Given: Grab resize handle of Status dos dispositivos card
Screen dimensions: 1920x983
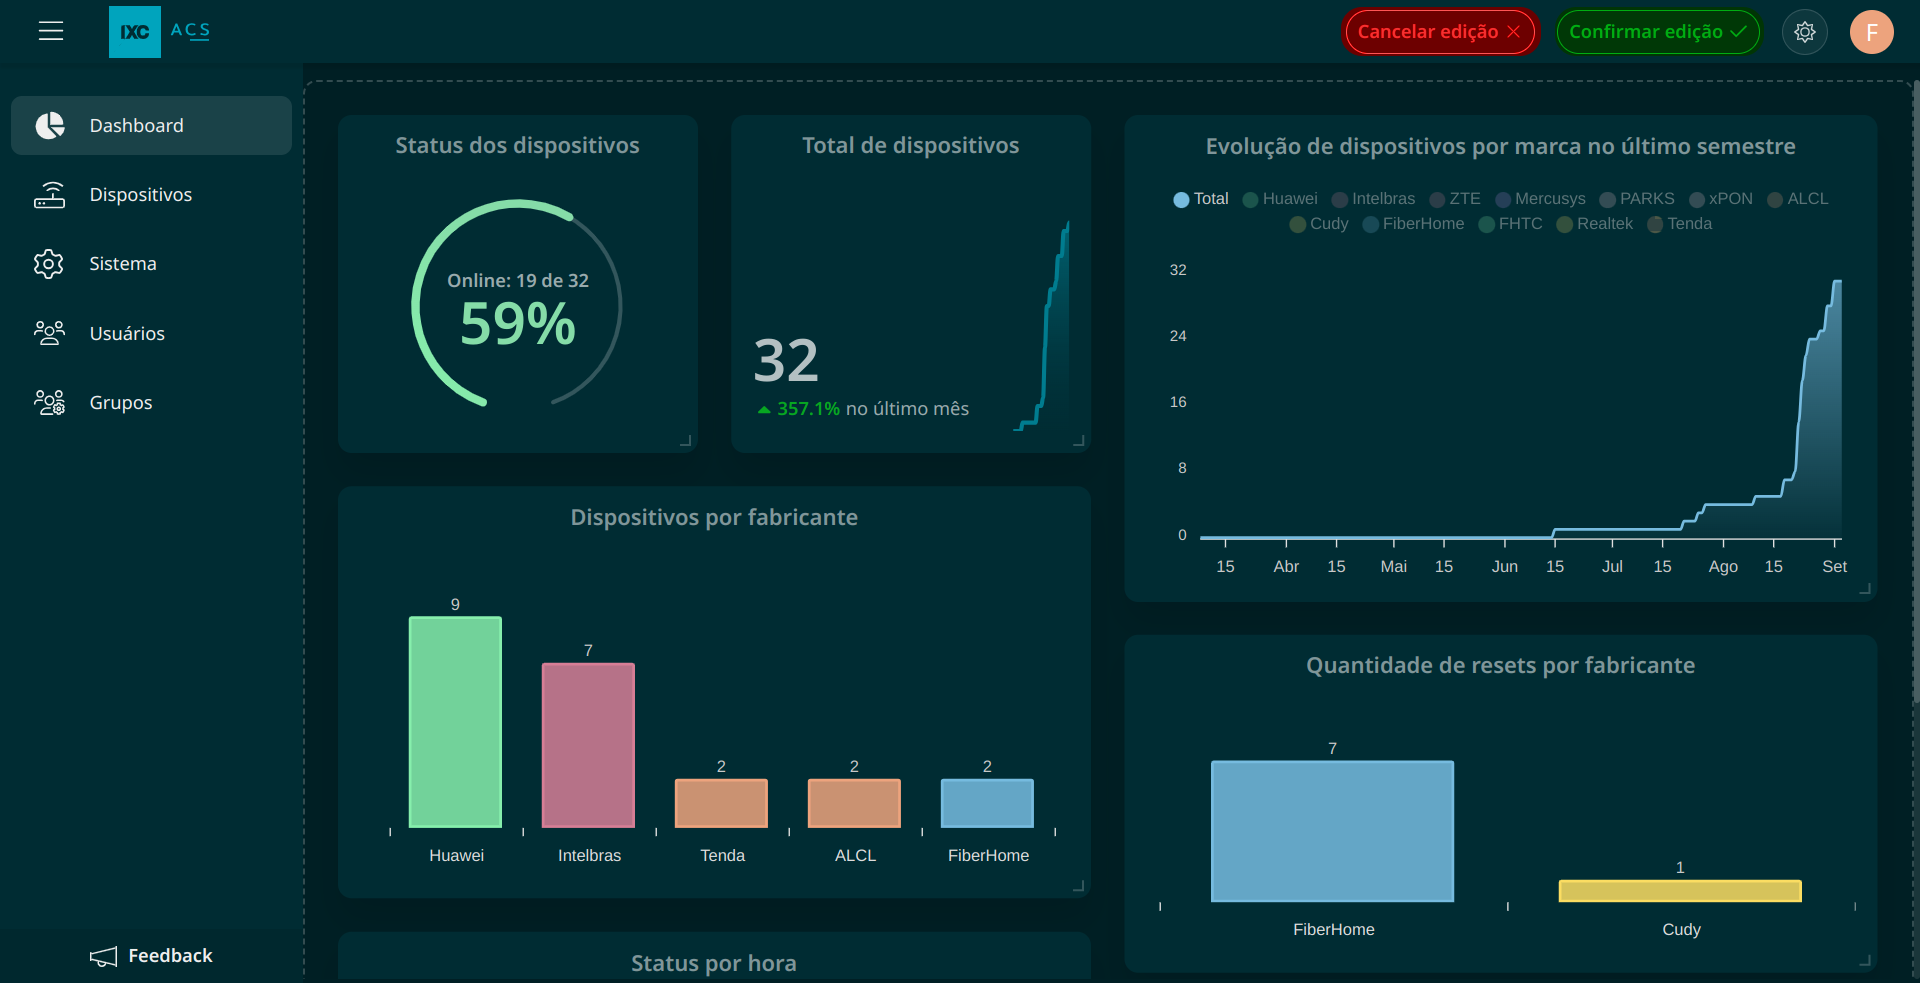Looking at the screenshot, I should pyautogui.click(x=686, y=441).
